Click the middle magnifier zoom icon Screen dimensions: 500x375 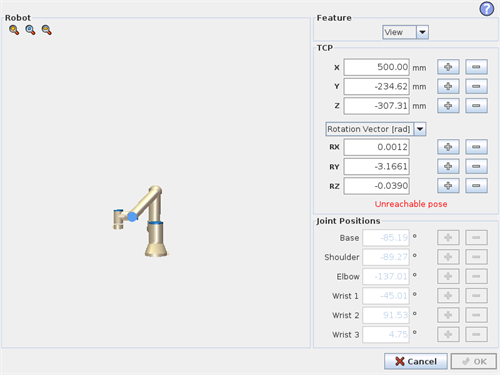[x=30, y=30]
